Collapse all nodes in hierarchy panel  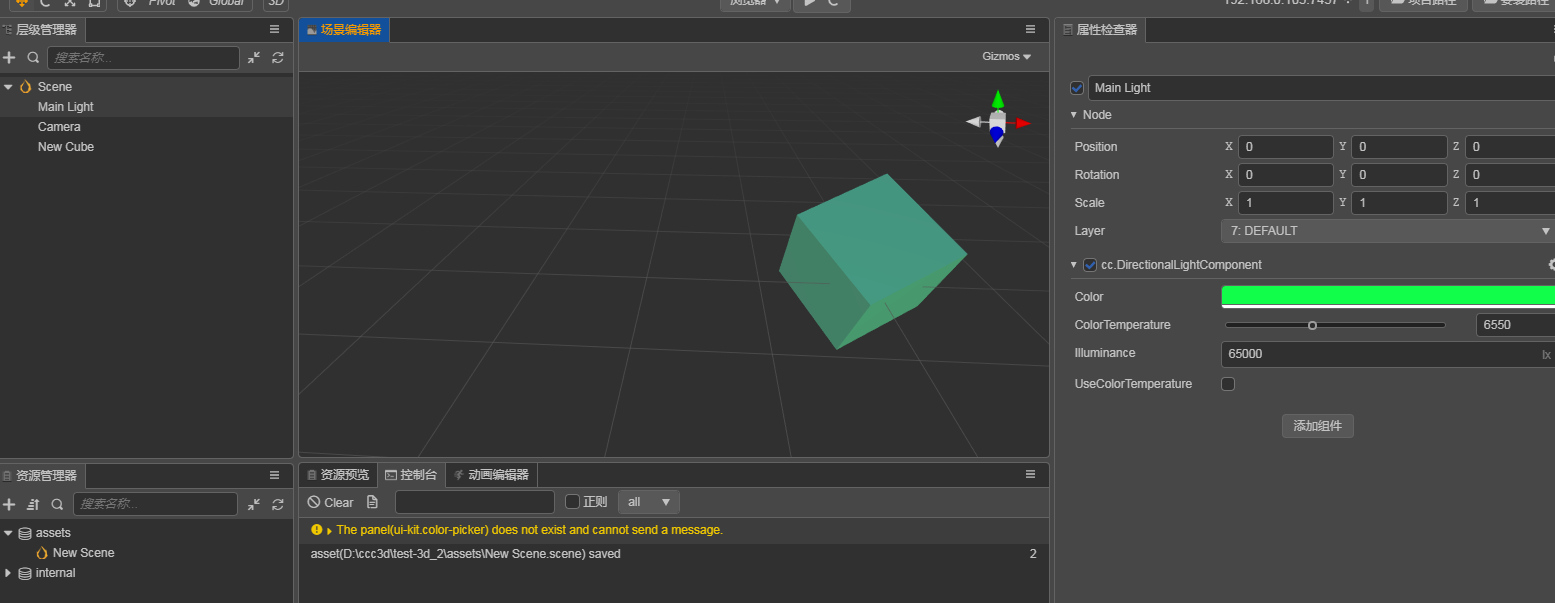tap(254, 58)
